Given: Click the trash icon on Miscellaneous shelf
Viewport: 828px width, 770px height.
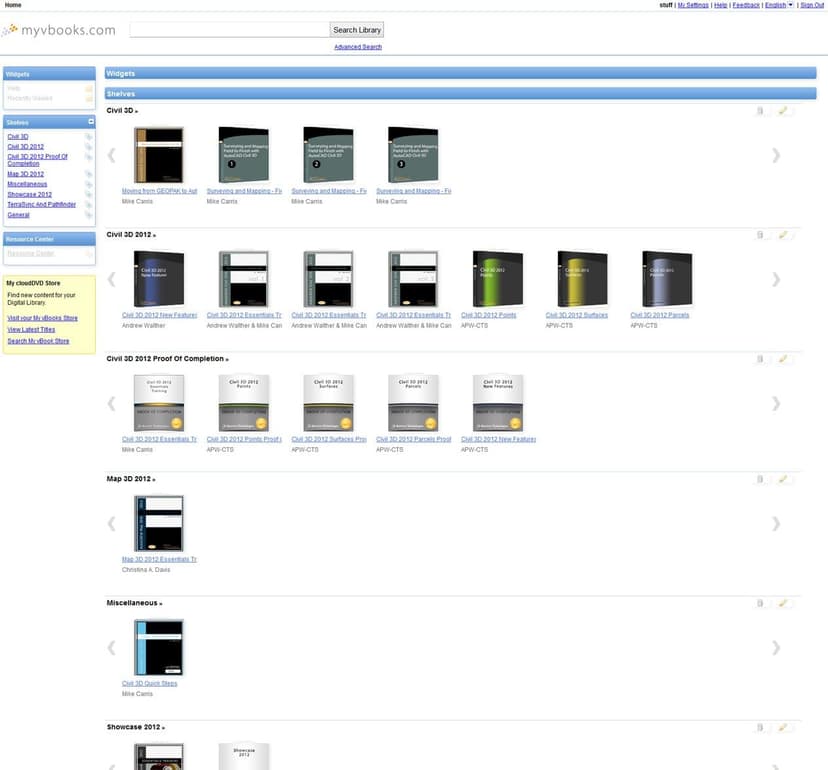Looking at the screenshot, I should point(760,603).
